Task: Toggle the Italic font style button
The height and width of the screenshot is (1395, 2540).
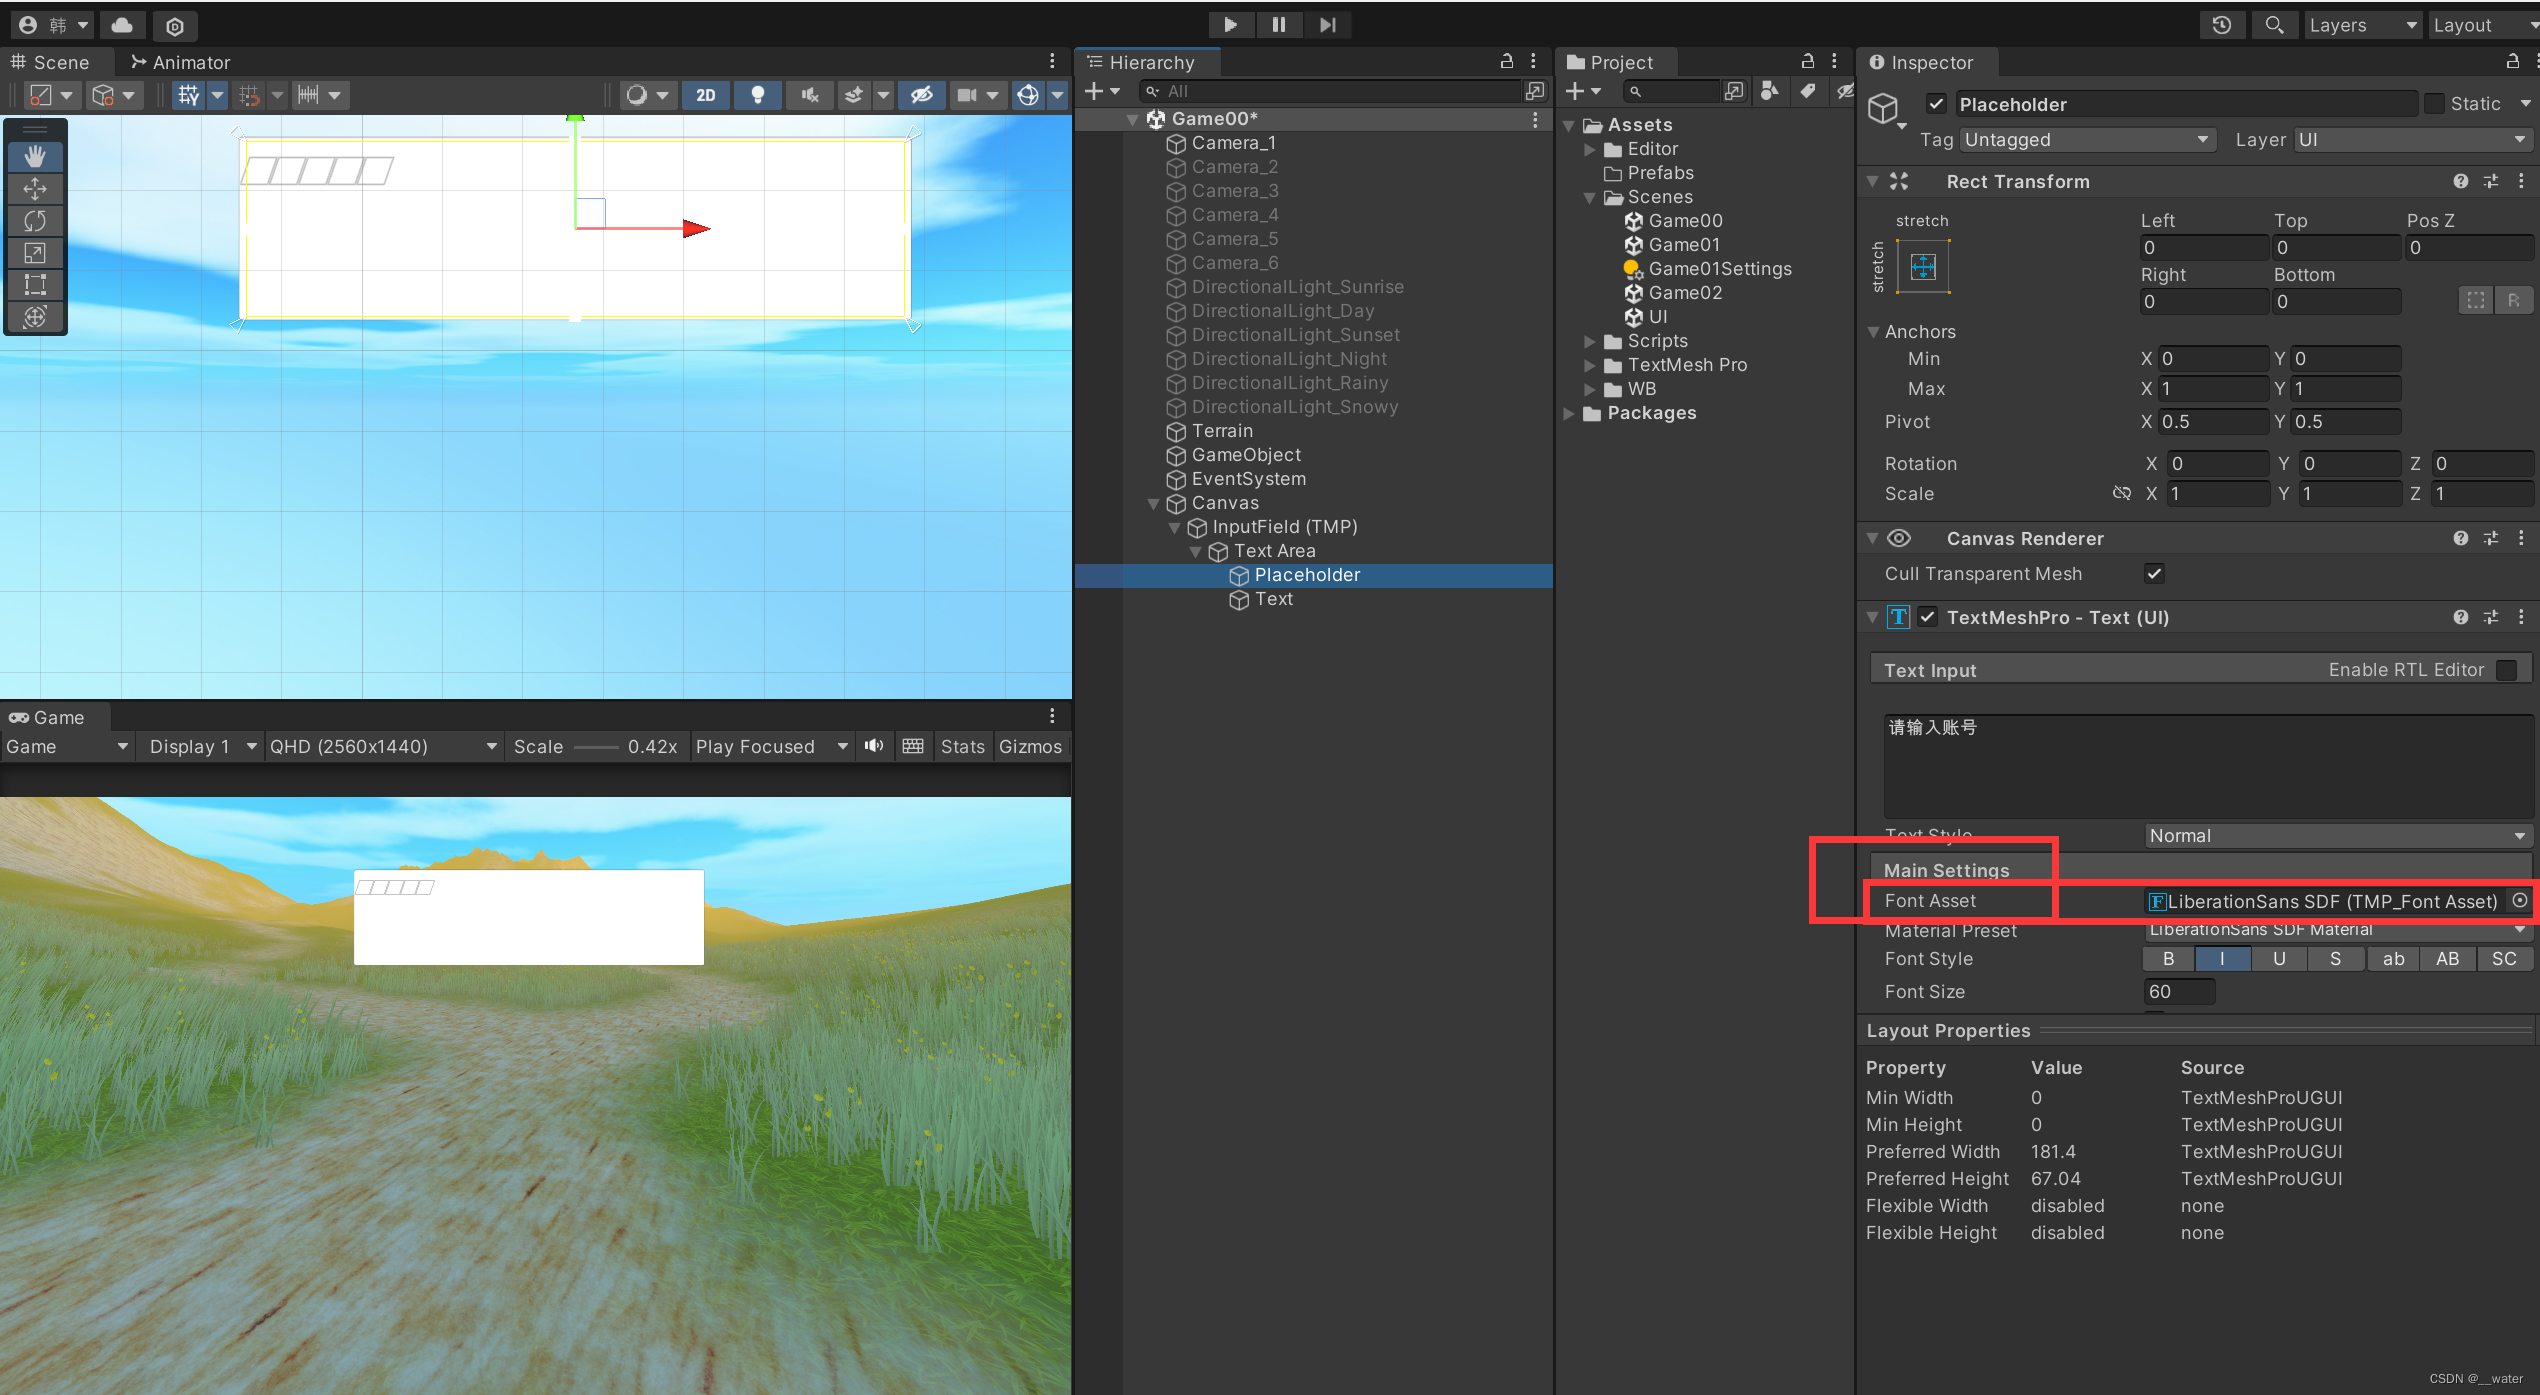Action: (x=2222, y=959)
